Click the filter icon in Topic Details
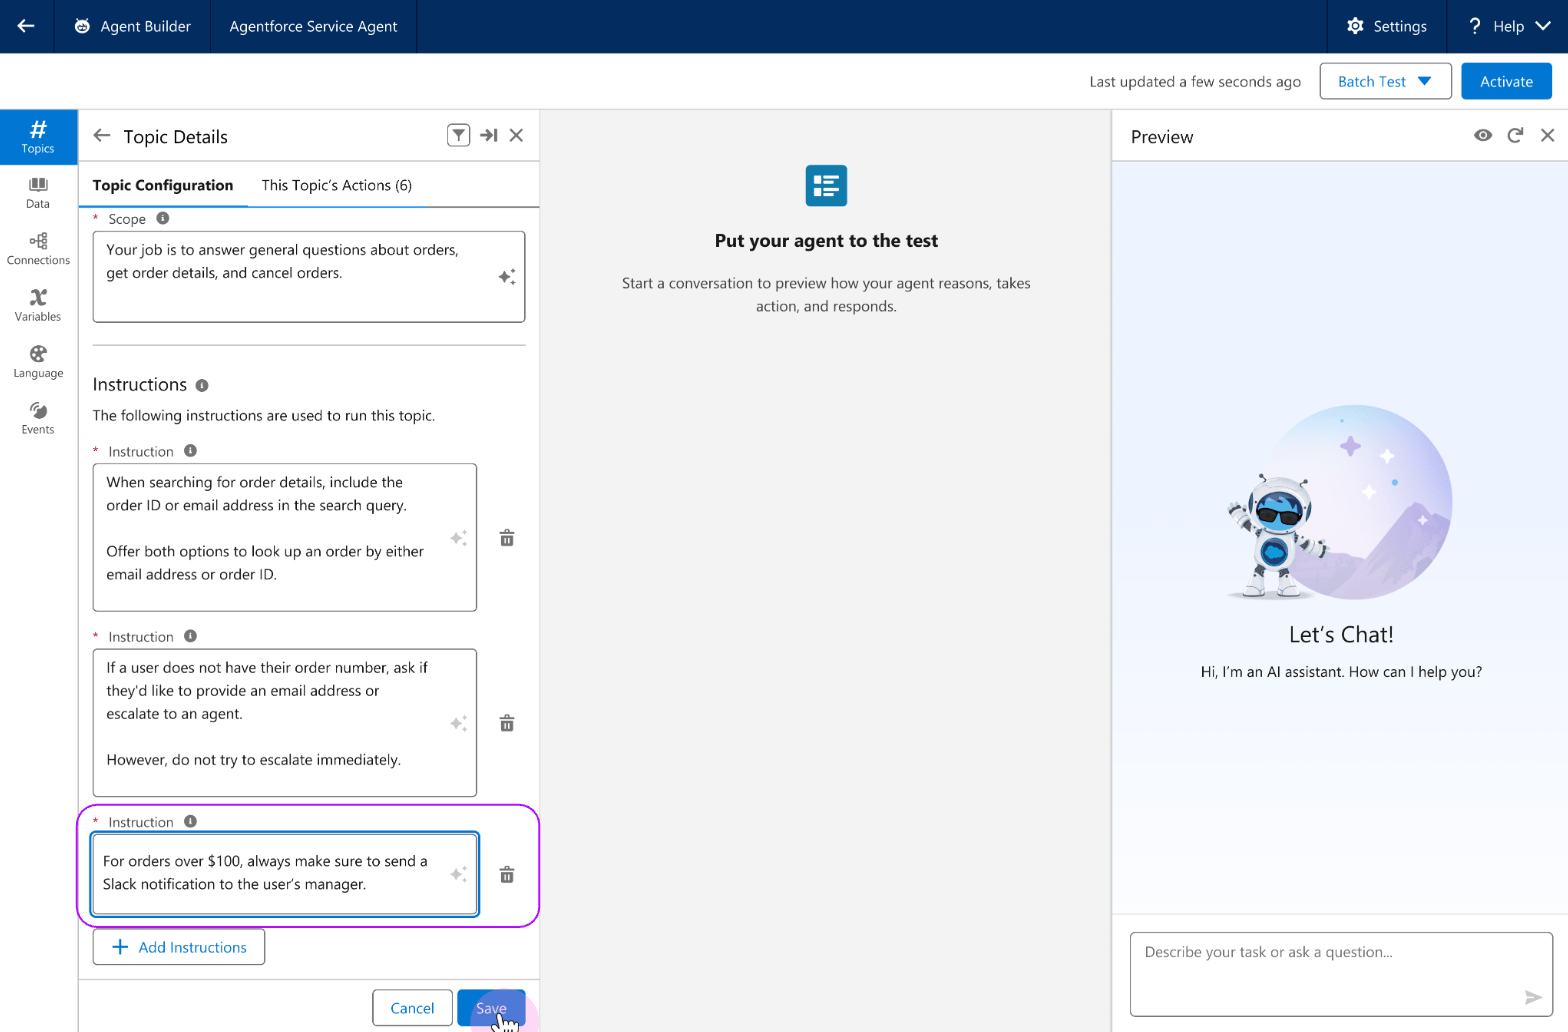 coord(458,135)
